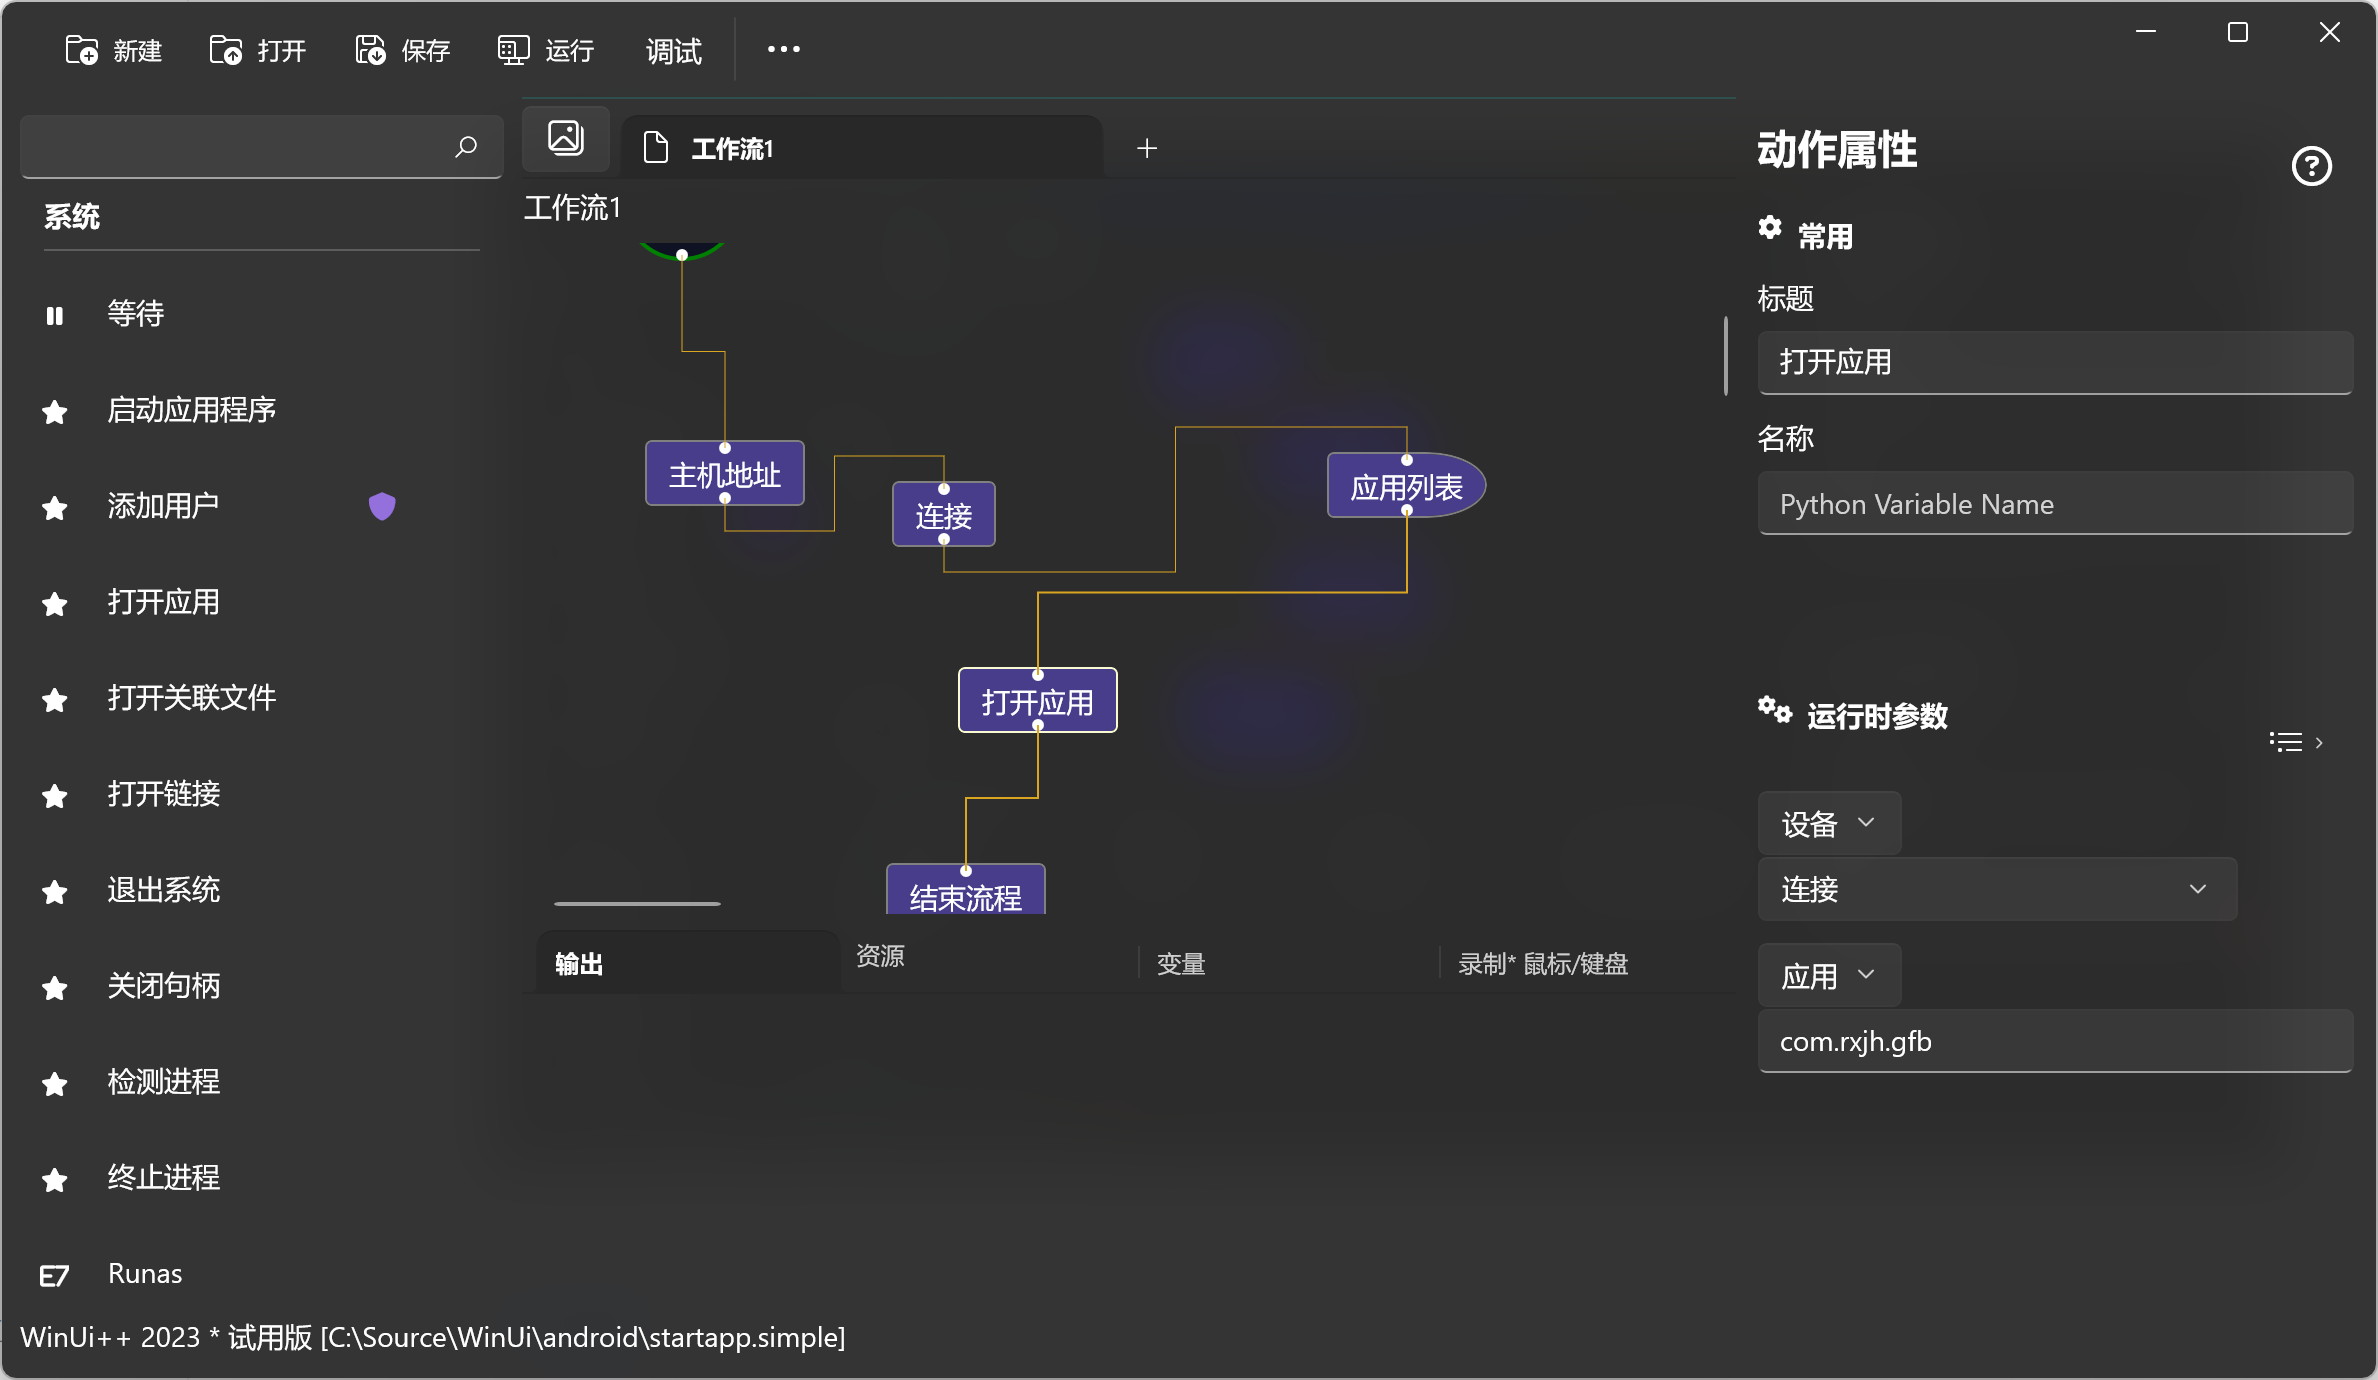The image size is (2378, 1380).
Task: Click the search magnifier icon
Action: coord(465,147)
